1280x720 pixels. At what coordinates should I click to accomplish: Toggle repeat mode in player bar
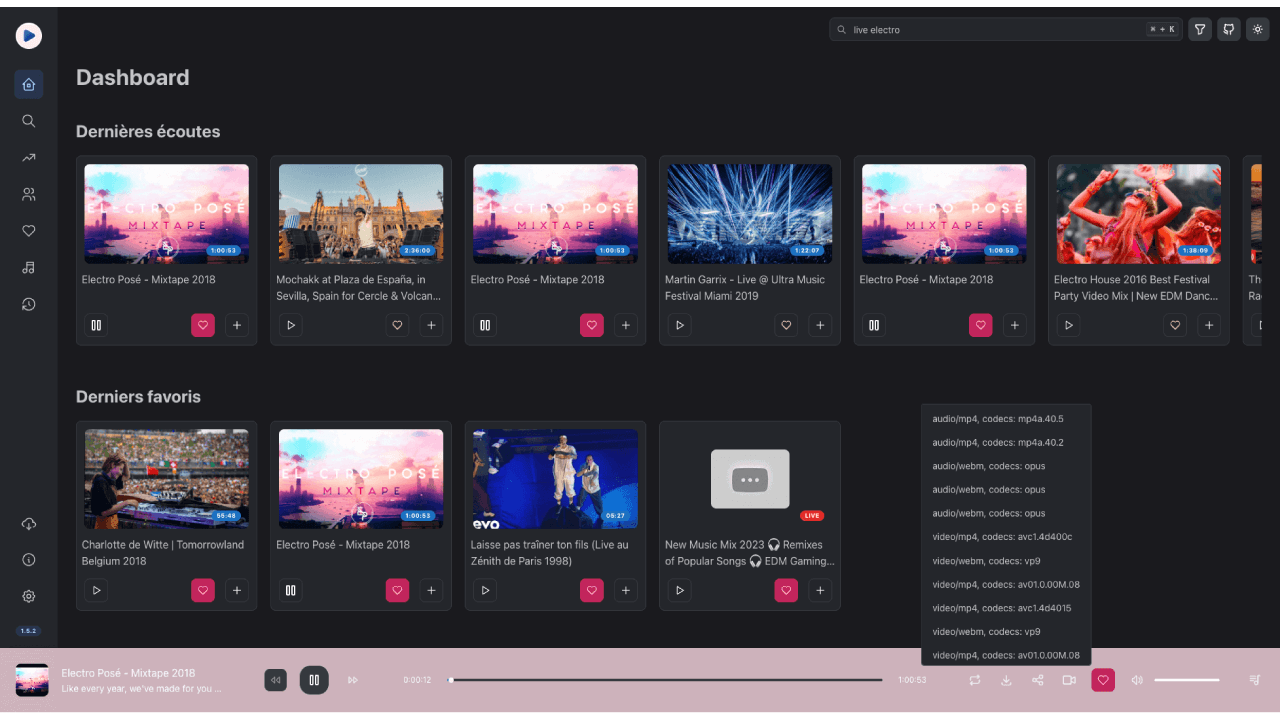click(x=974, y=680)
